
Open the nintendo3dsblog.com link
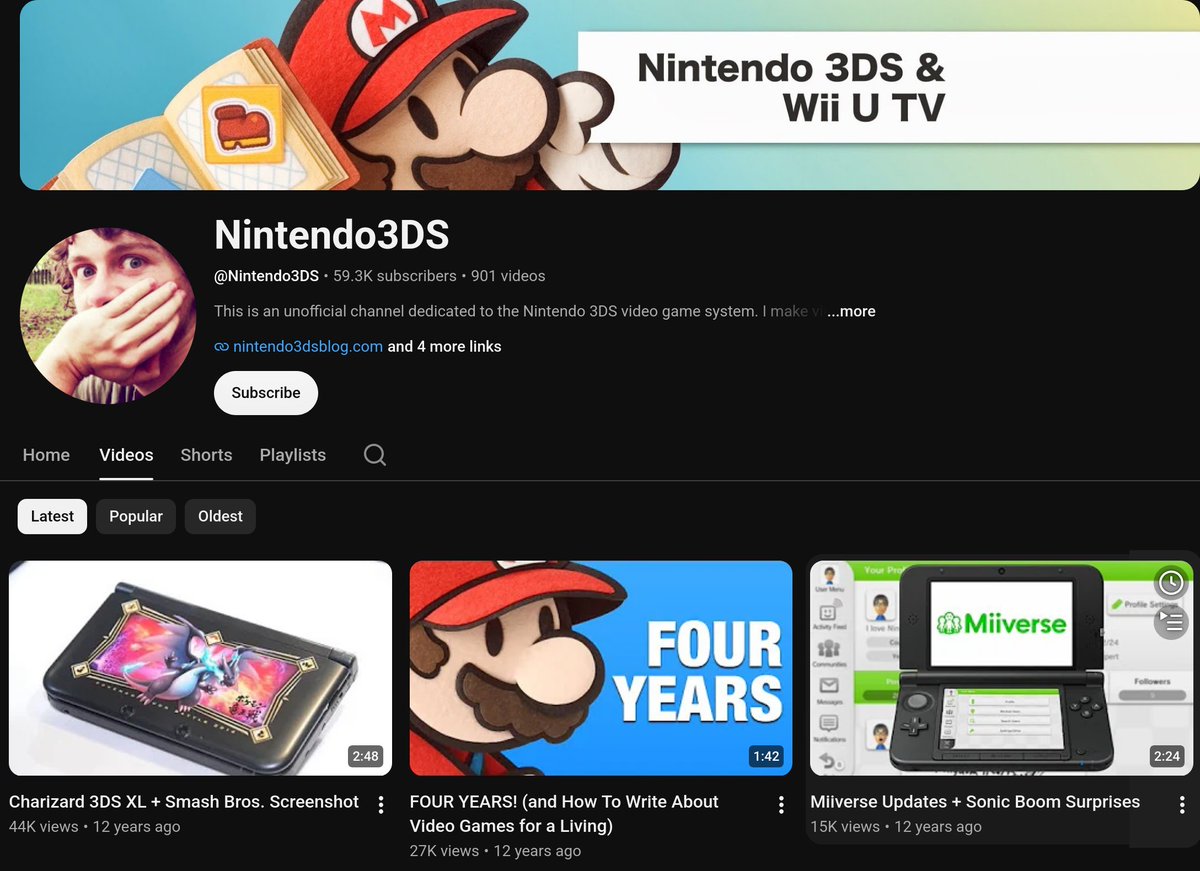308,346
